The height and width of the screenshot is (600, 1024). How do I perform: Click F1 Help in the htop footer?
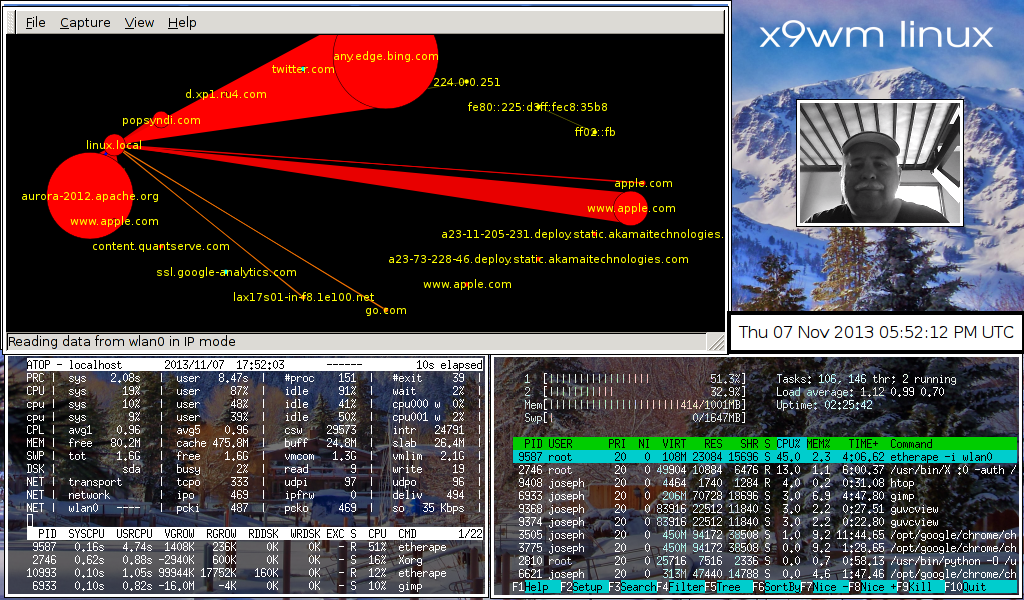pyautogui.click(x=530, y=587)
